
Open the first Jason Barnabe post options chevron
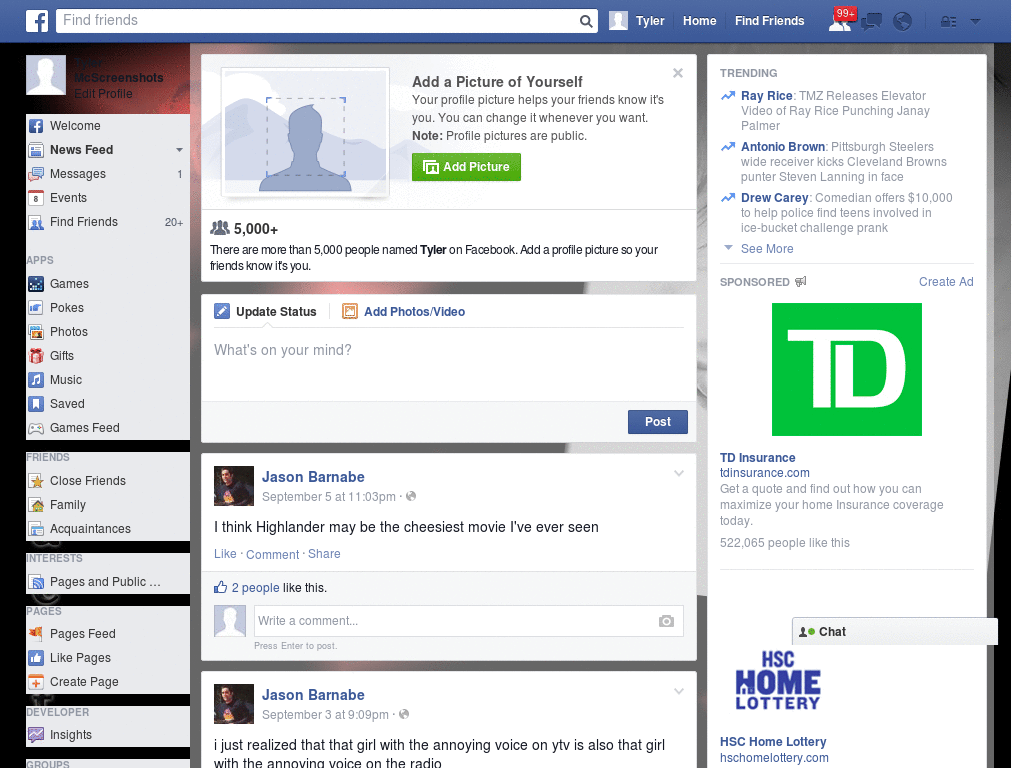coord(679,473)
